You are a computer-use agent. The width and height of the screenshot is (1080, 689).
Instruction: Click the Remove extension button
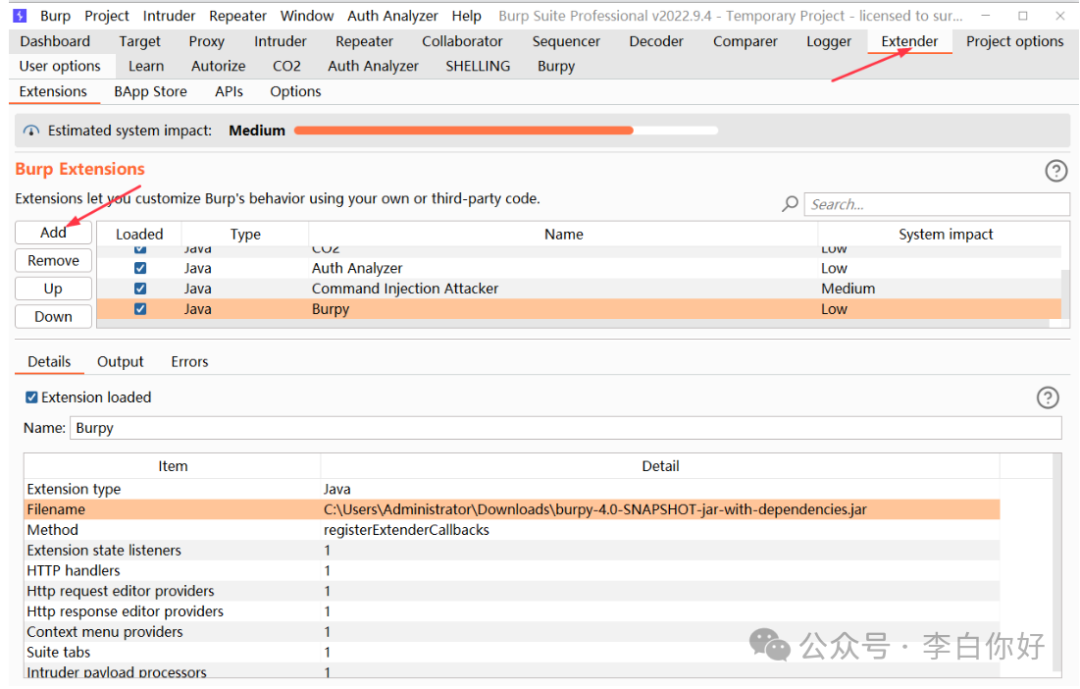point(53,260)
